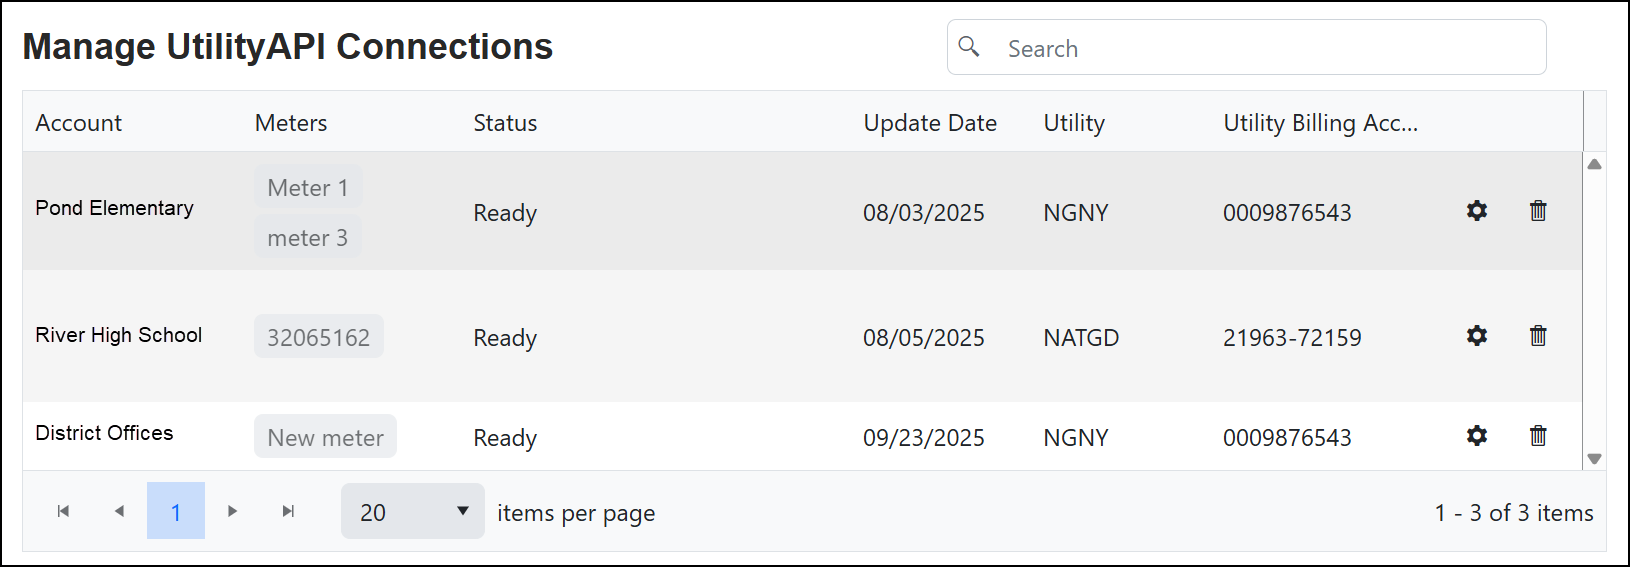Delete the River High School connection
This screenshot has height=567, width=1630.
coord(1538,336)
